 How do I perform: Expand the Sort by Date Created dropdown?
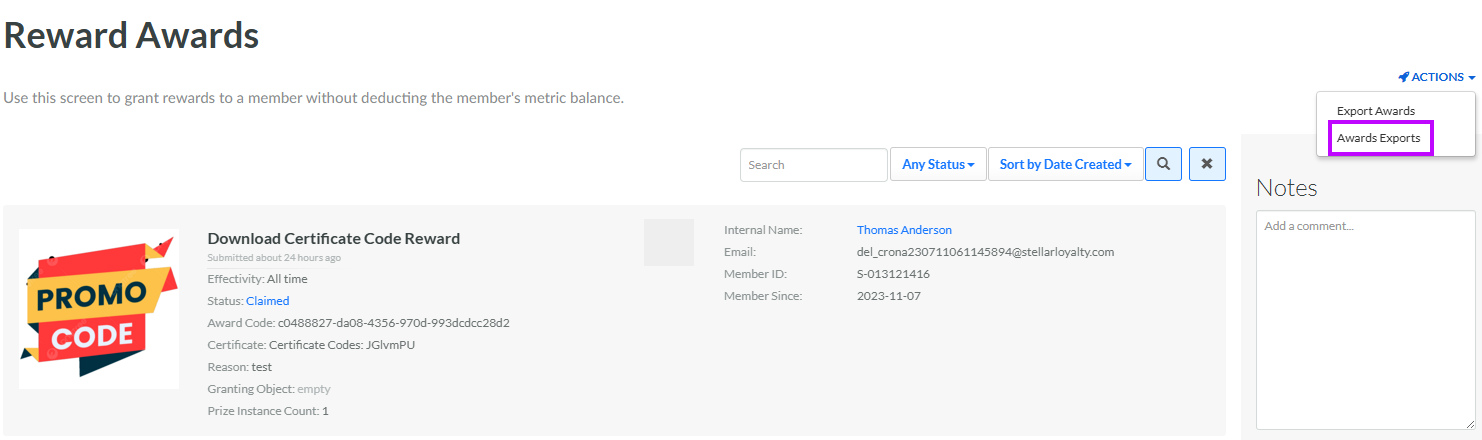[1065, 164]
